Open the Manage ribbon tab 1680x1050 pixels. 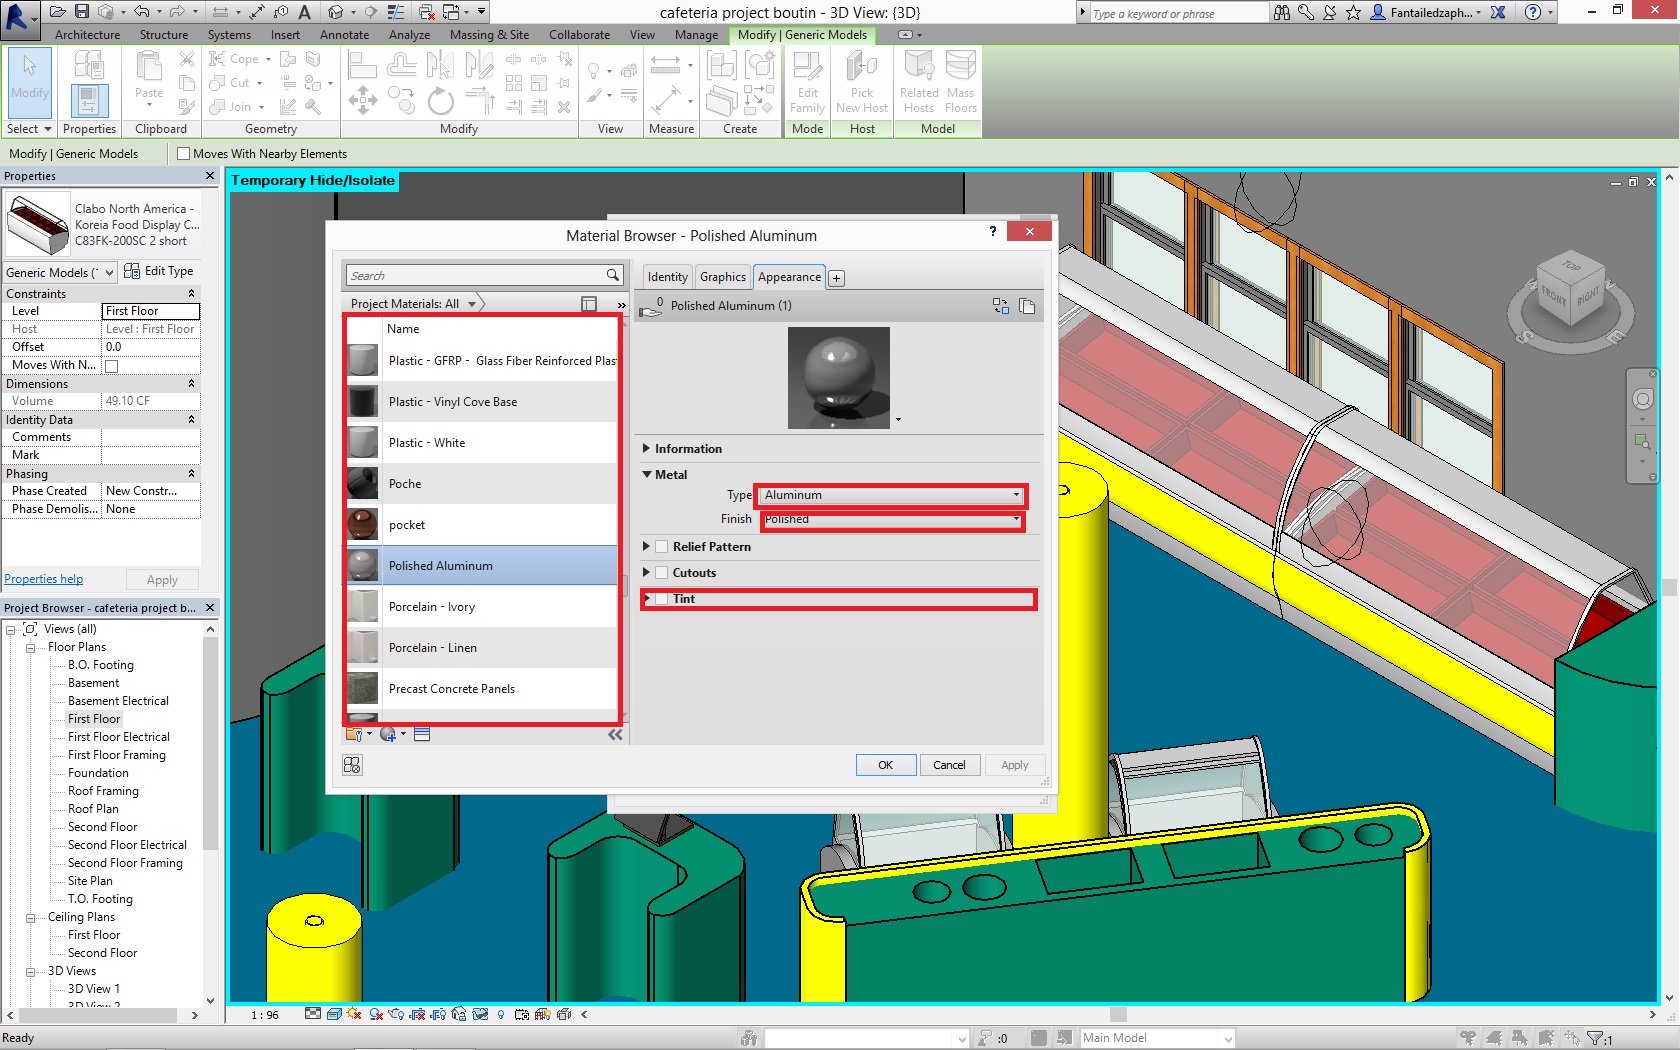point(696,35)
